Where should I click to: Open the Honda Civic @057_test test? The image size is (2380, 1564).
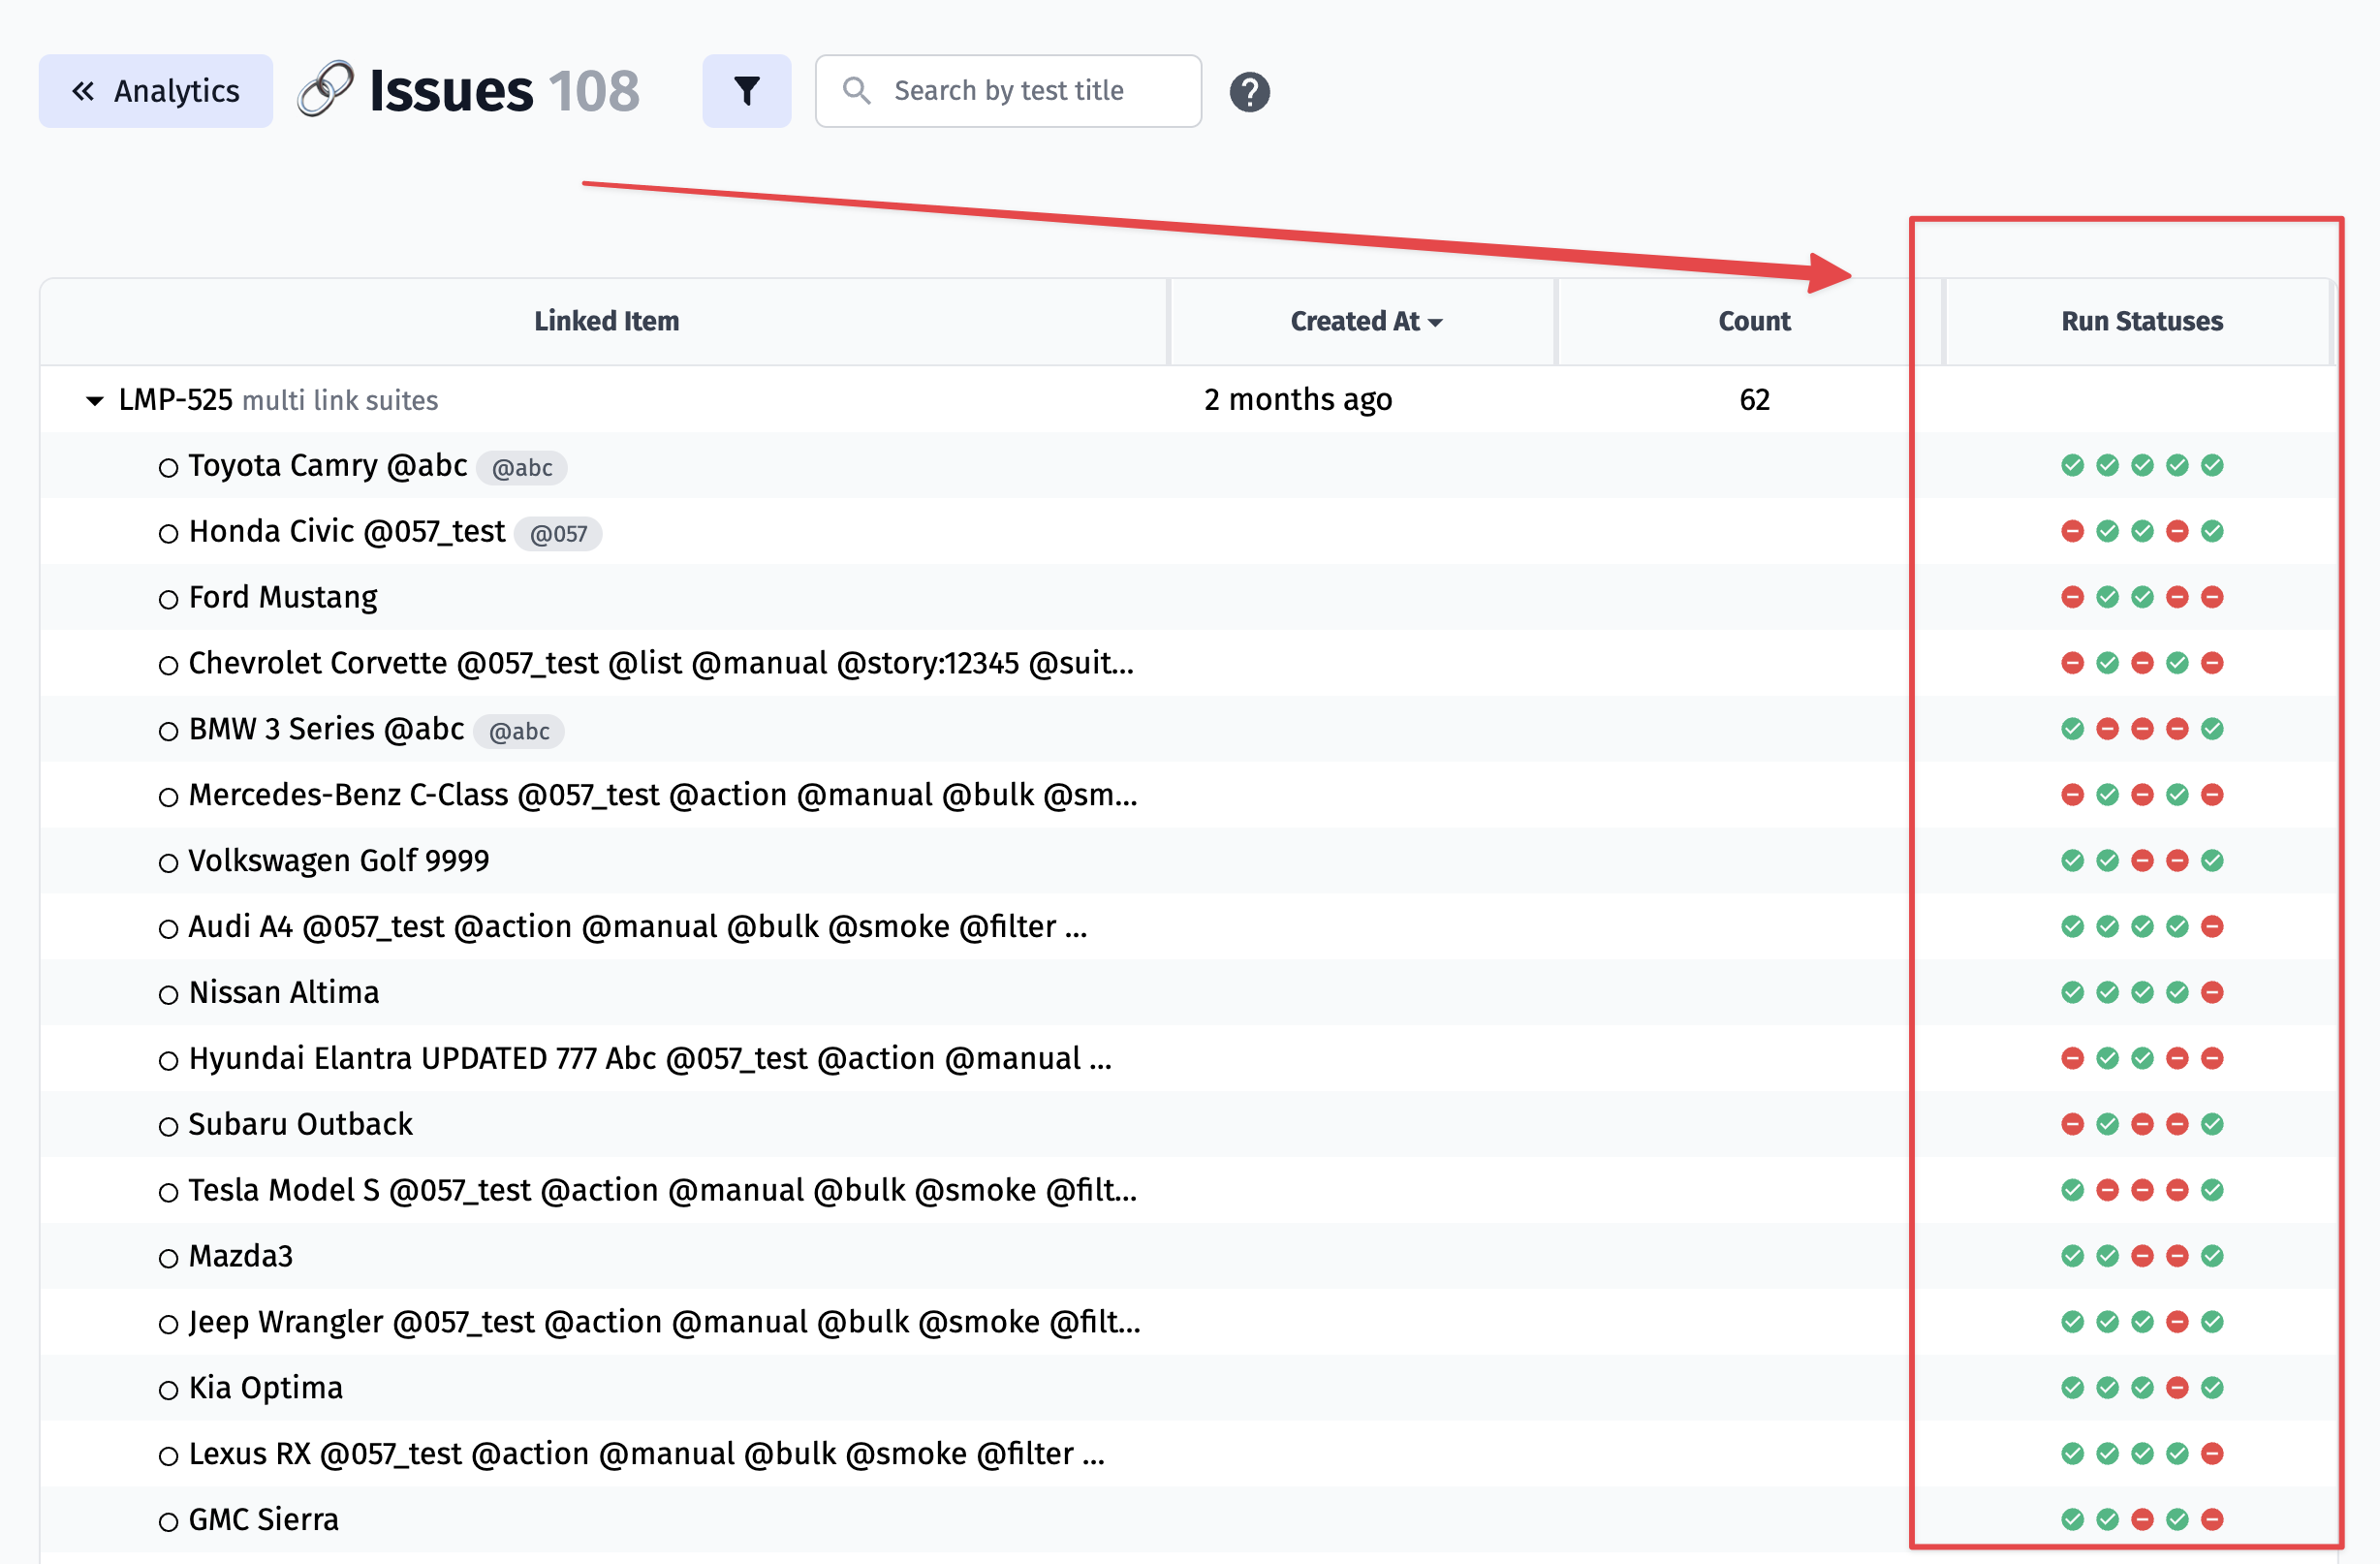pos(347,532)
